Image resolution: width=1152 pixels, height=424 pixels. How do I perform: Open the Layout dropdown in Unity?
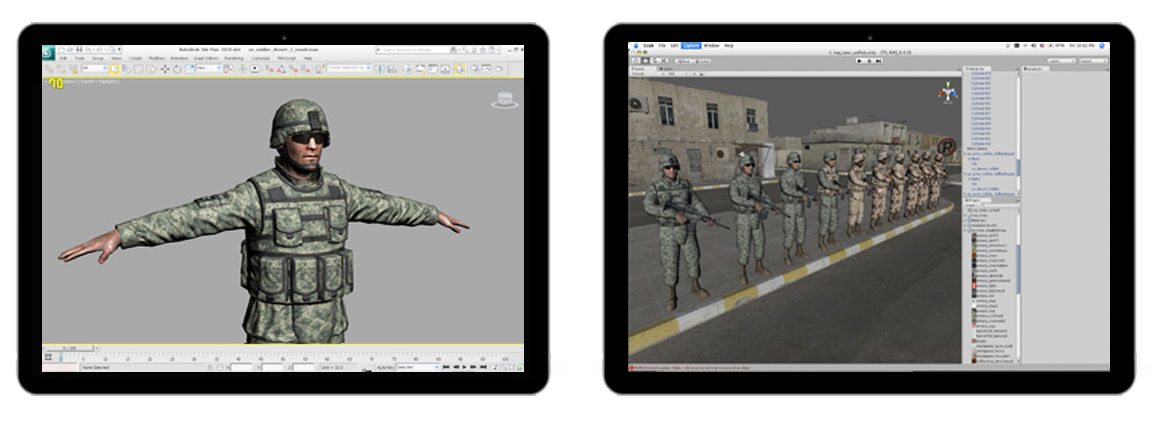(1088, 61)
